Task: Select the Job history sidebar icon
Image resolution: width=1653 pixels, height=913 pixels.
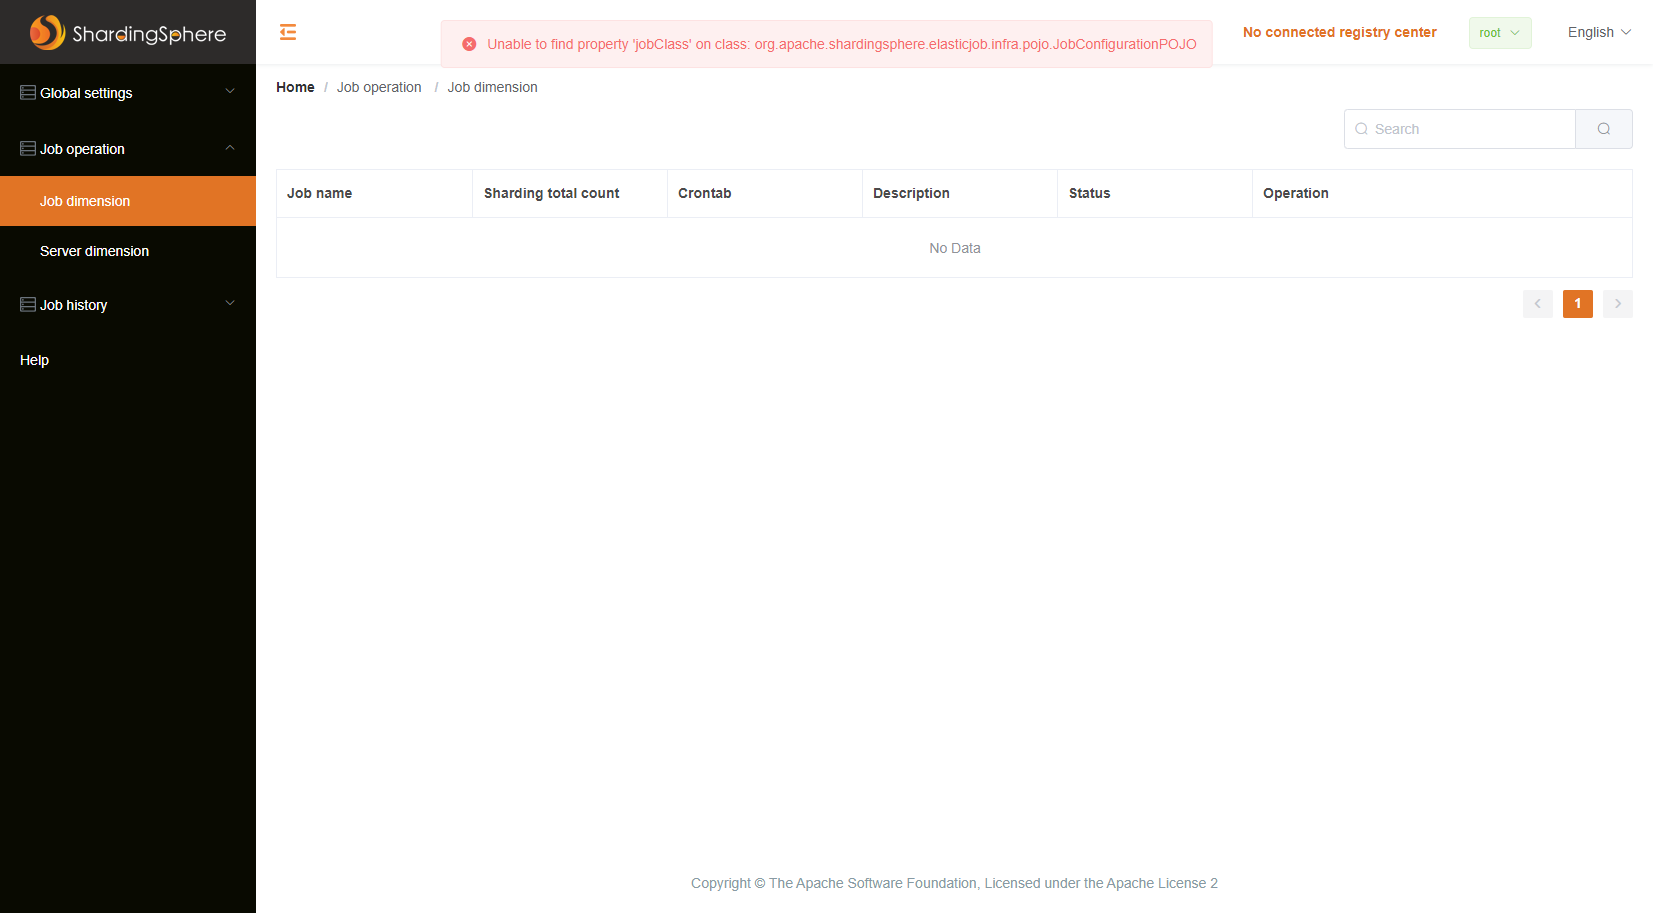Action: (x=26, y=304)
